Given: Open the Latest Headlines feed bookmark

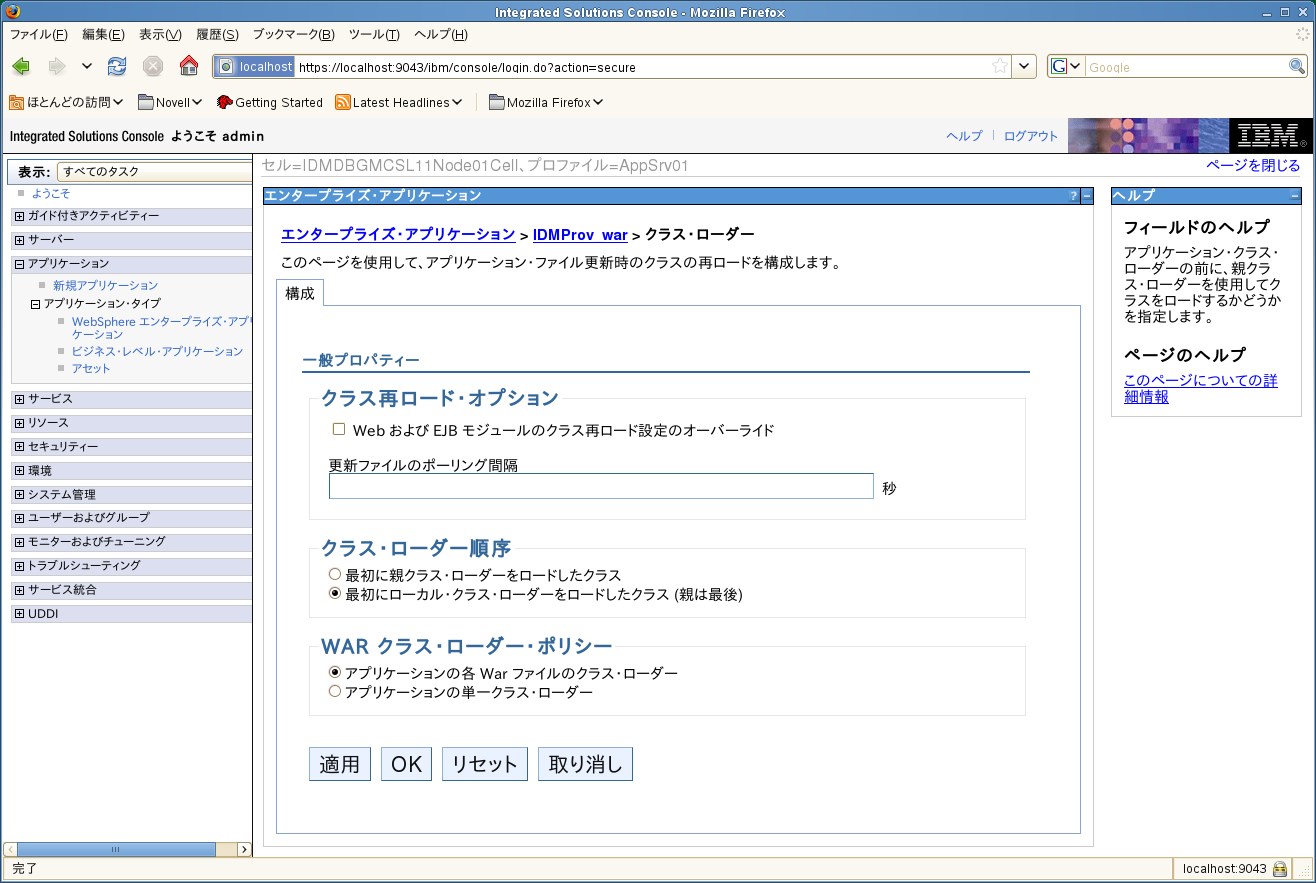Looking at the screenshot, I should (x=399, y=102).
